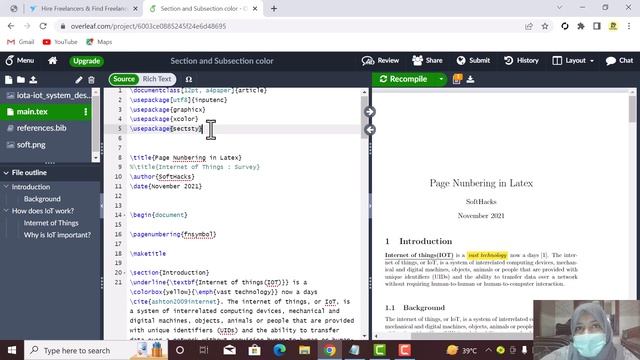Viewport: 640px width, 360px height.
Task: Open the Review panel
Action: [x=380, y=60]
